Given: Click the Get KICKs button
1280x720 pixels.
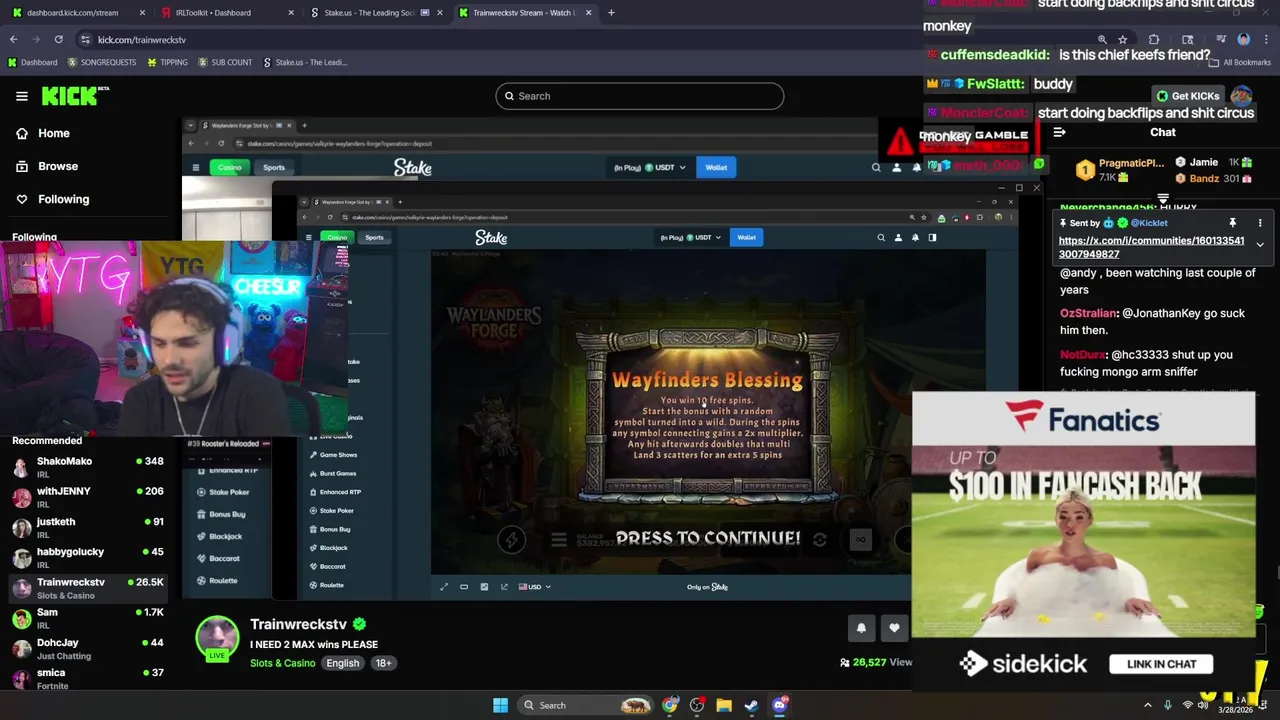Looking at the screenshot, I should tap(1187, 96).
